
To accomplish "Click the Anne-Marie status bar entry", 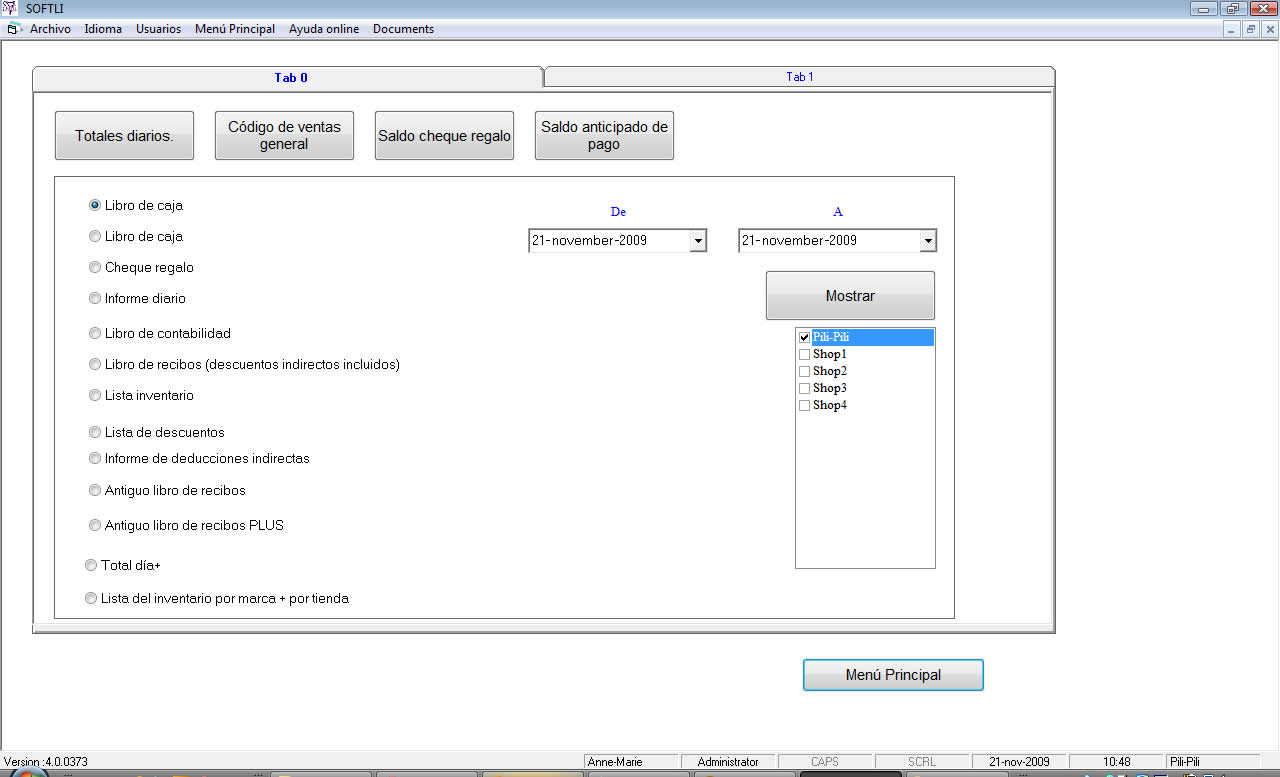I will [x=632, y=762].
